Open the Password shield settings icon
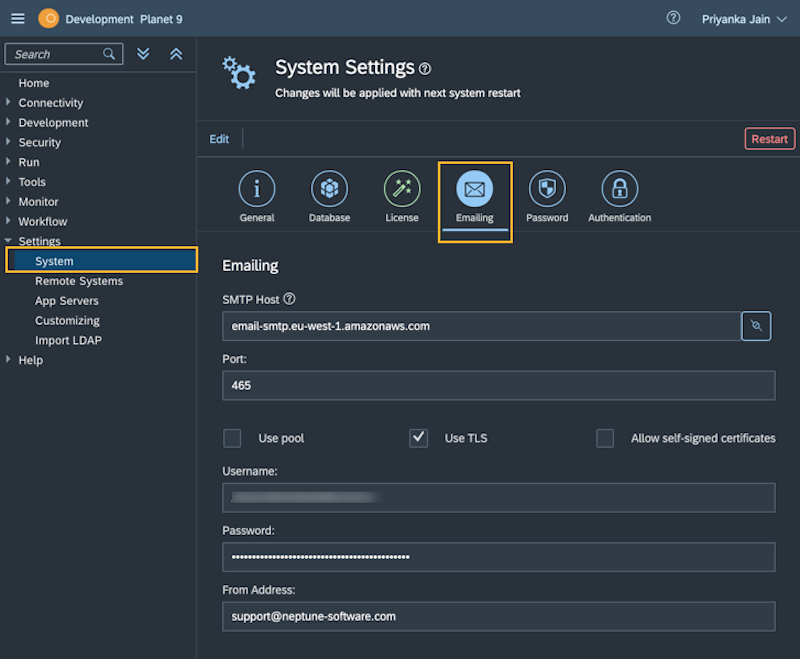Image resolution: width=800 pixels, height=659 pixels. [547, 188]
